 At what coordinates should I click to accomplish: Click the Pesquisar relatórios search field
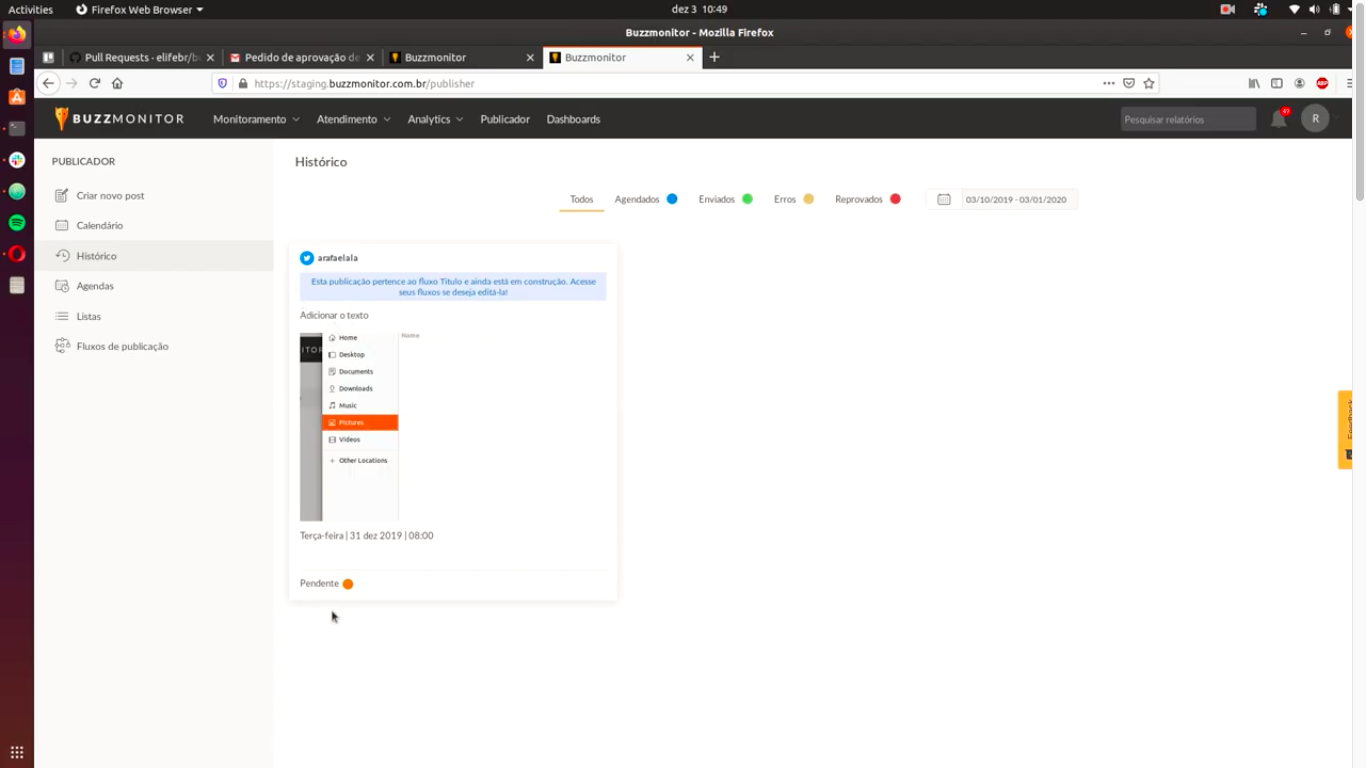point(1186,119)
